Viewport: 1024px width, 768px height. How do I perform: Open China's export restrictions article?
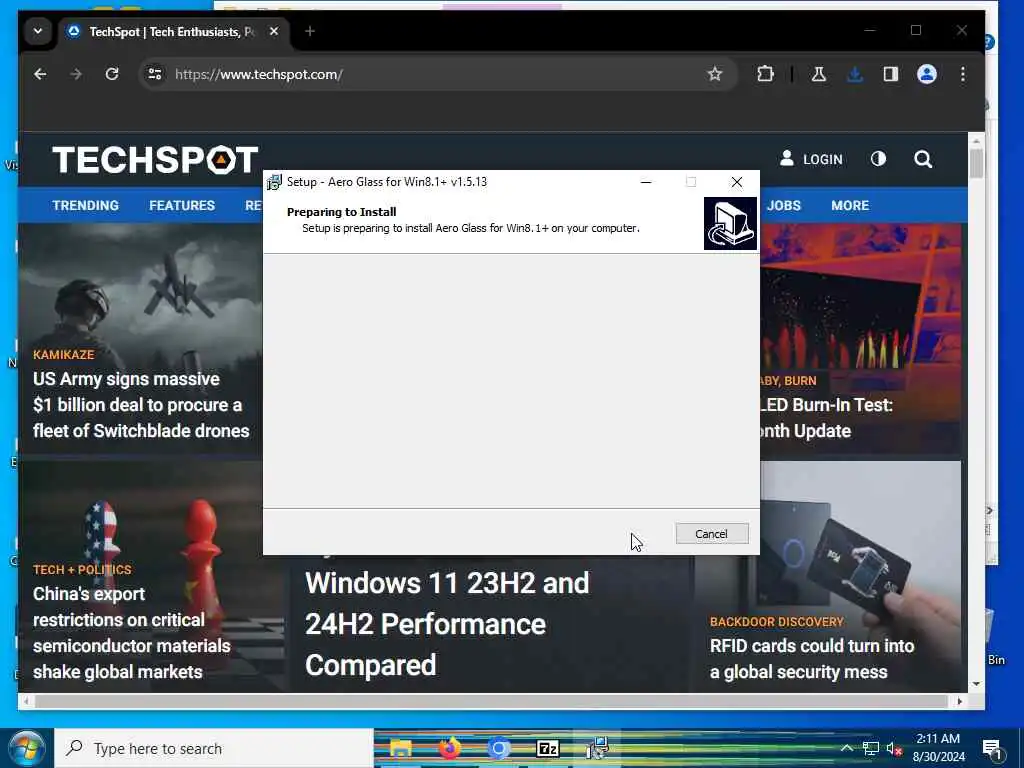point(131,633)
